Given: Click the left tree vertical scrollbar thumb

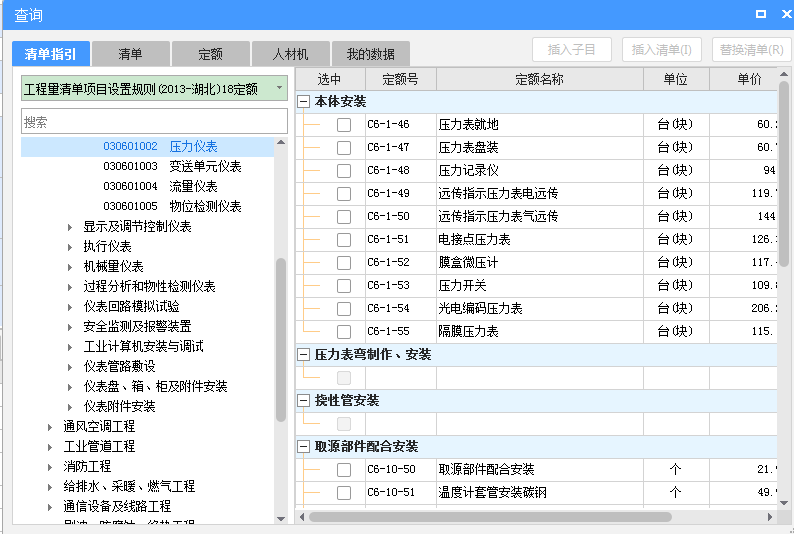Looking at the screenshot, I should pyautogui.click(x=281, y=339).
